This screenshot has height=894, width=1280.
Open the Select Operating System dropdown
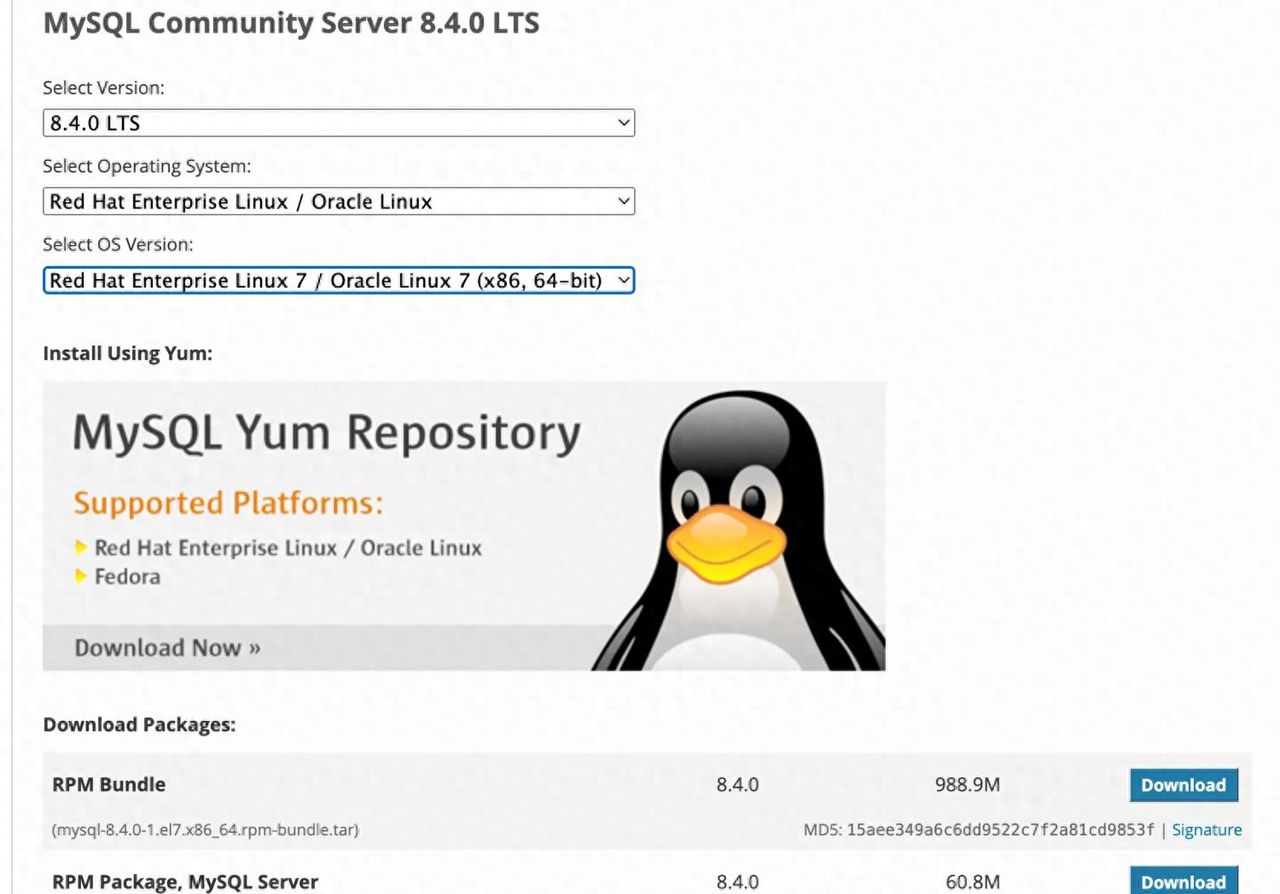coord(338,201)
